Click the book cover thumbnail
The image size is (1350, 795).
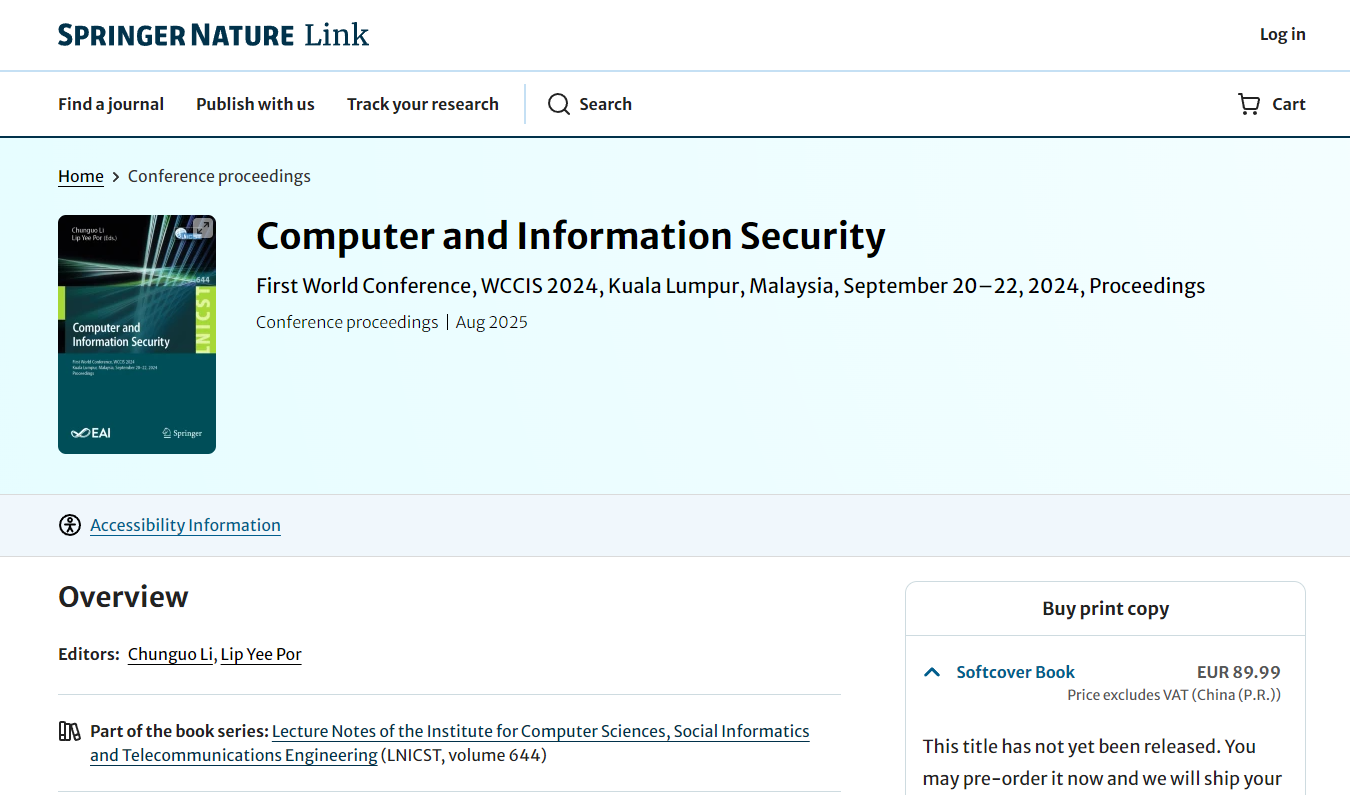click(x=137, y=335)
